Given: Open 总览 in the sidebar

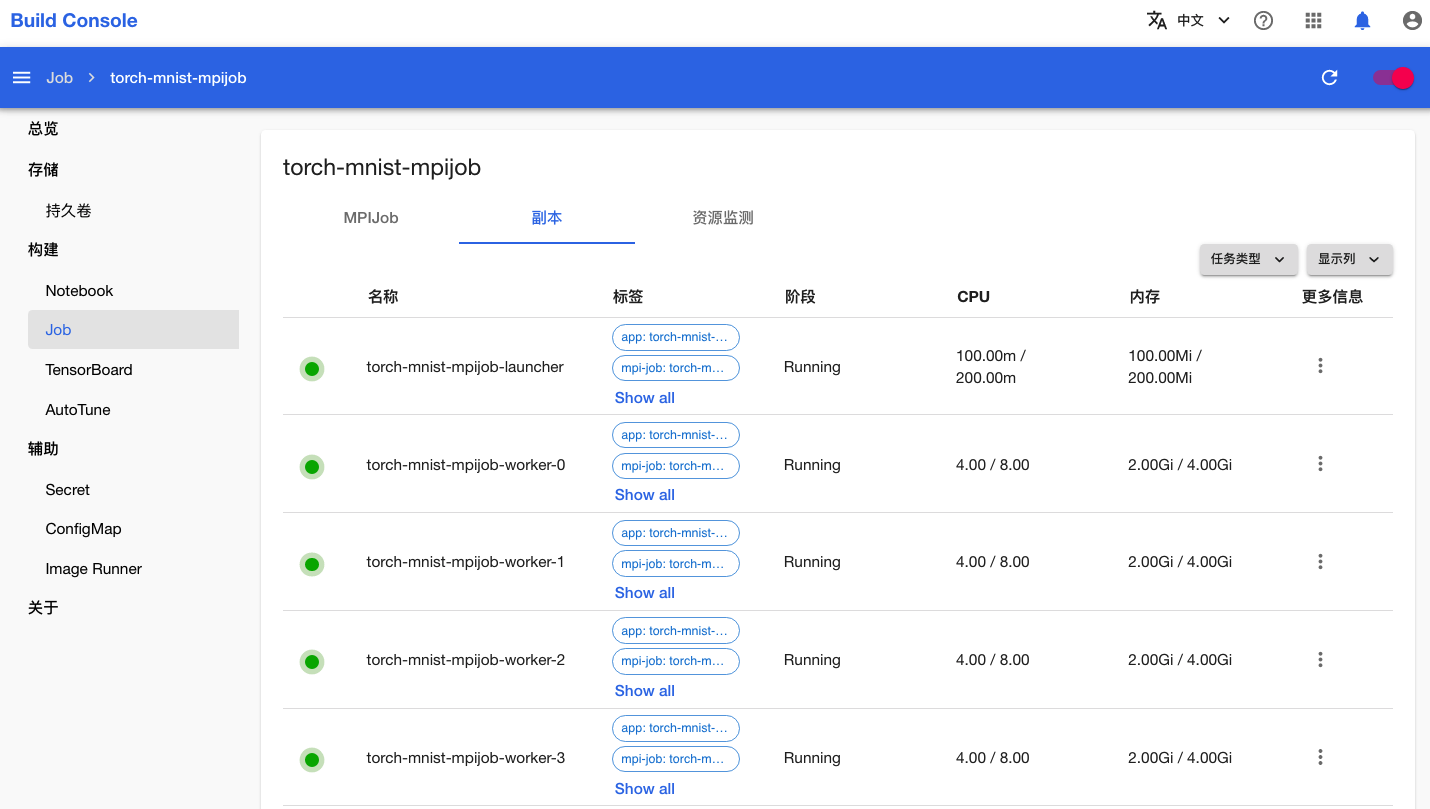Looking at the screenshot, I should coord(43,129).
